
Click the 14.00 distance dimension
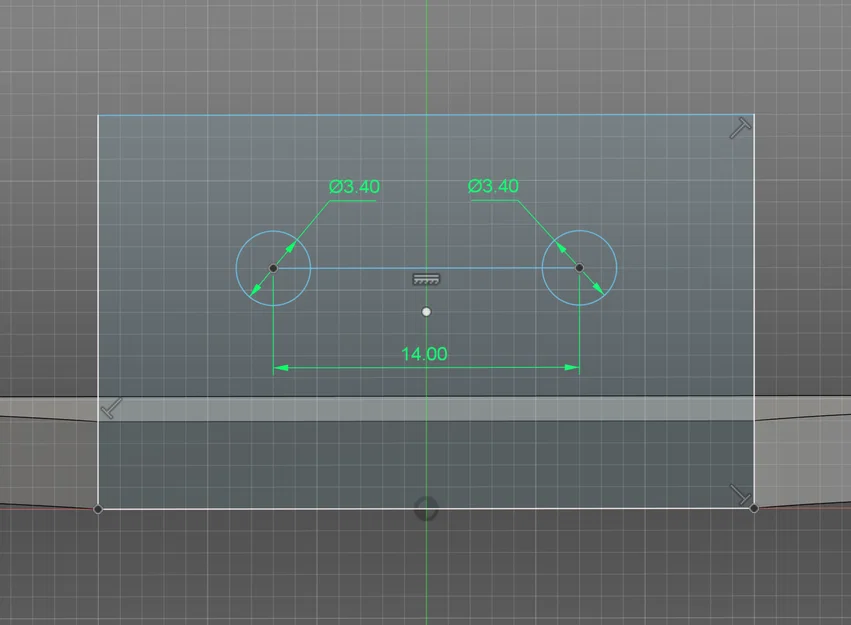pos(424,354)
